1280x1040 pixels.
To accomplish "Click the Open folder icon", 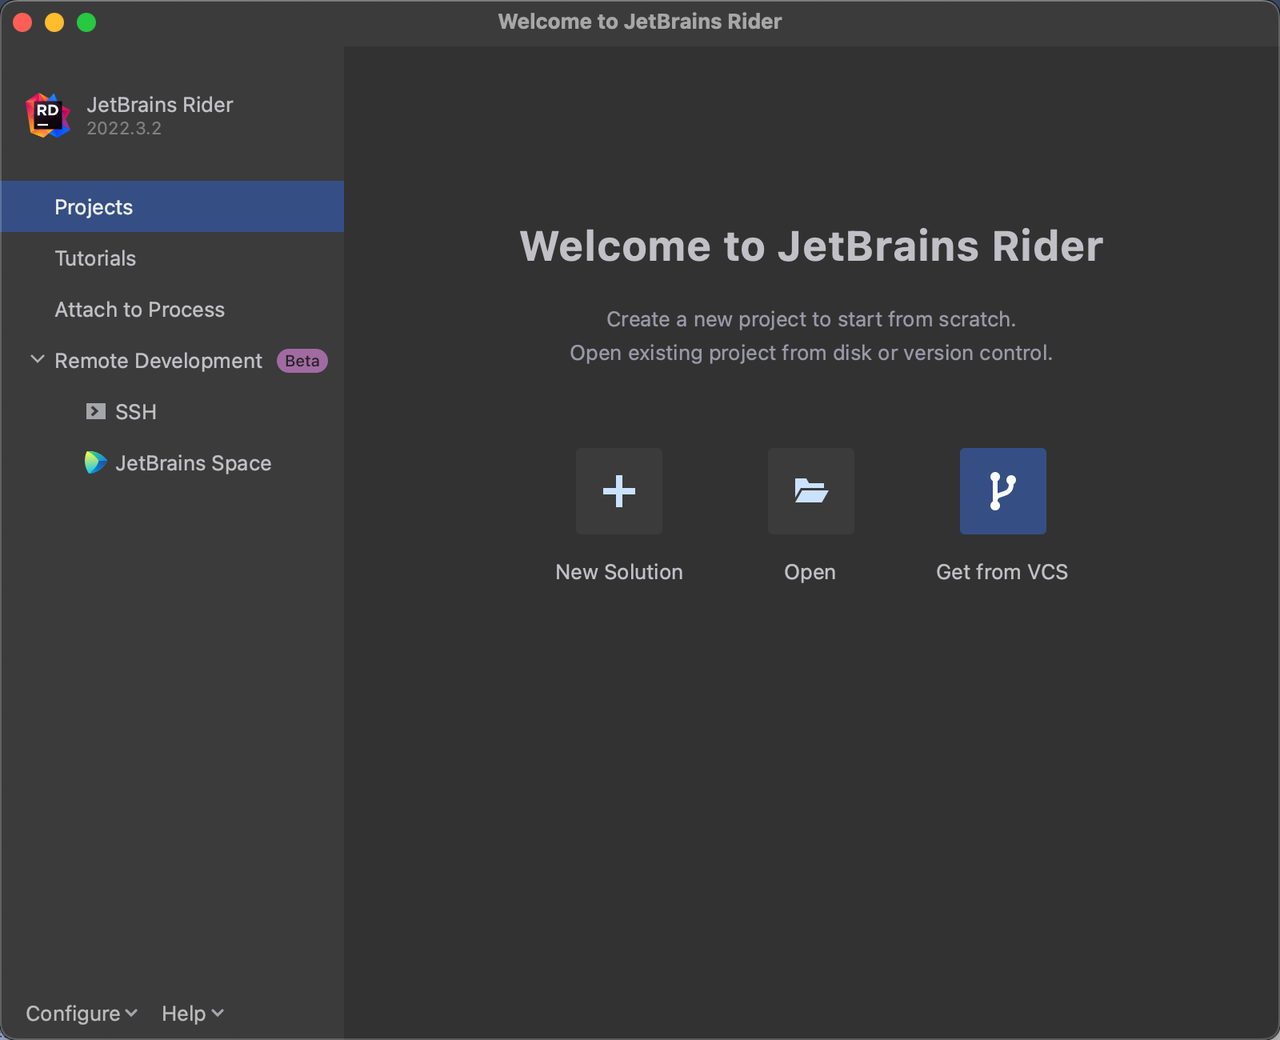I will tap(811, 491).
